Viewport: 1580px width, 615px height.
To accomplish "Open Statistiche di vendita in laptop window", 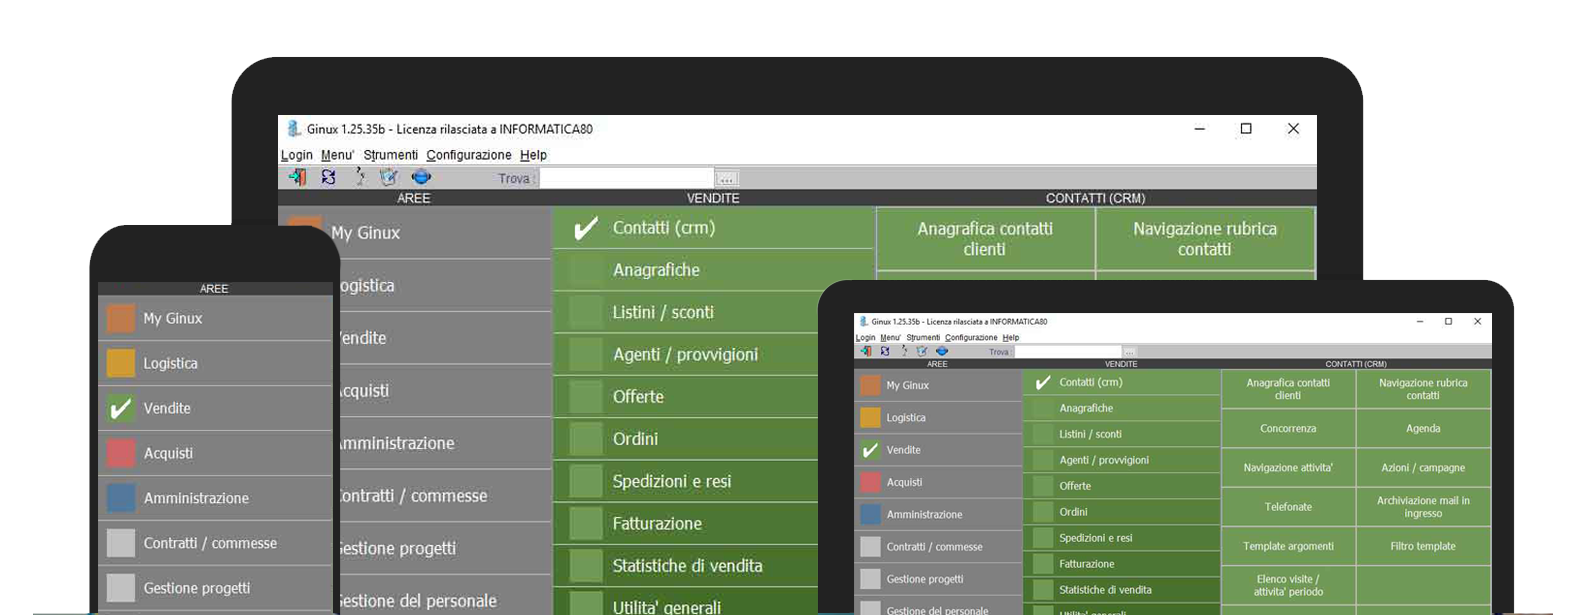I will (686, 565).
